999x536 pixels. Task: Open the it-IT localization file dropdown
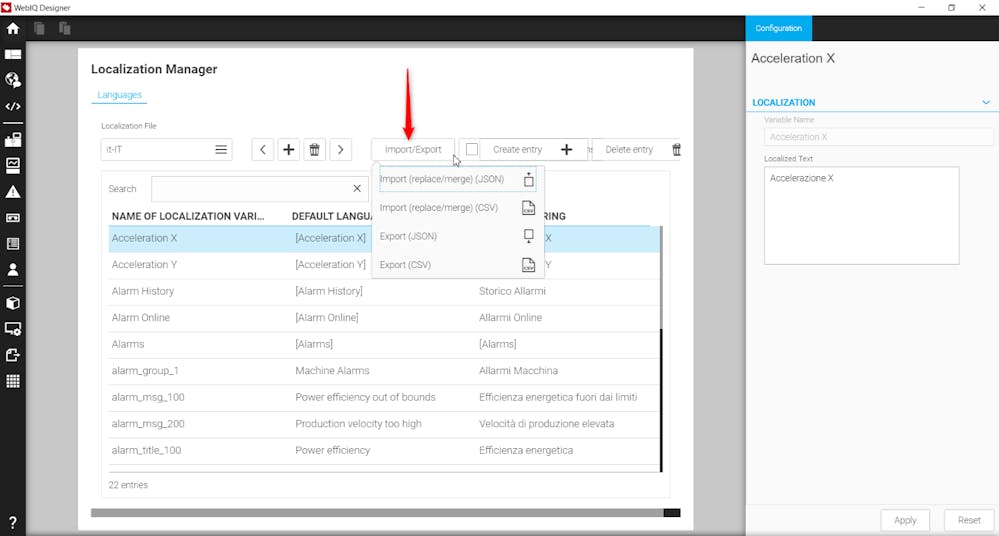tap(166, 150)
